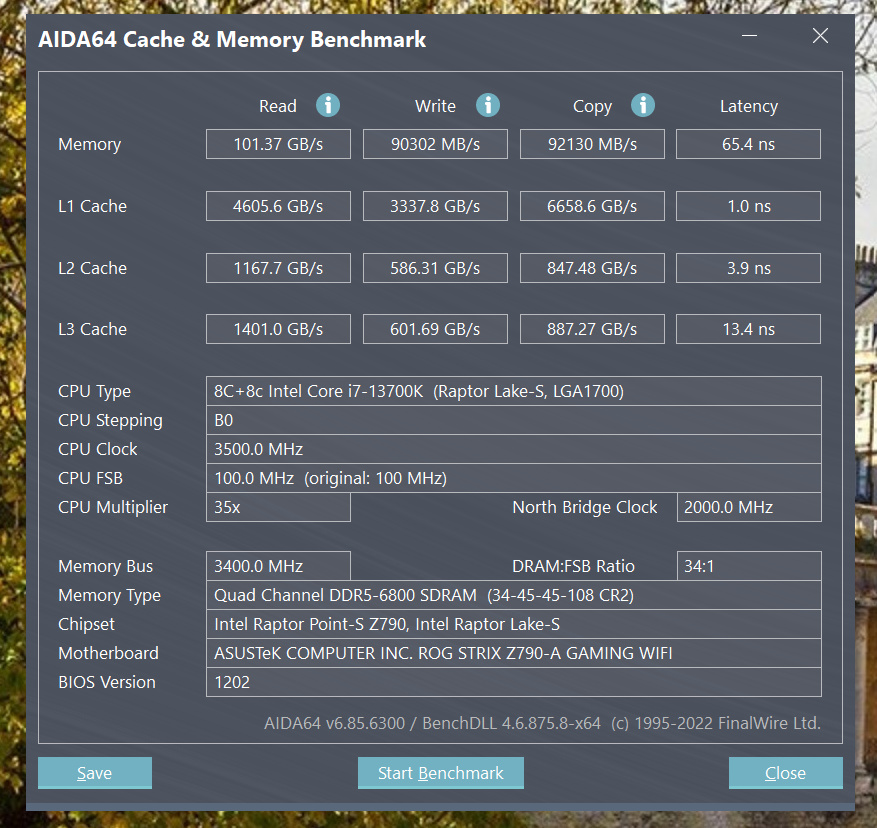The image size is (877, 828).
Task: Click the Close button at bottom
Action: [785, 773]
